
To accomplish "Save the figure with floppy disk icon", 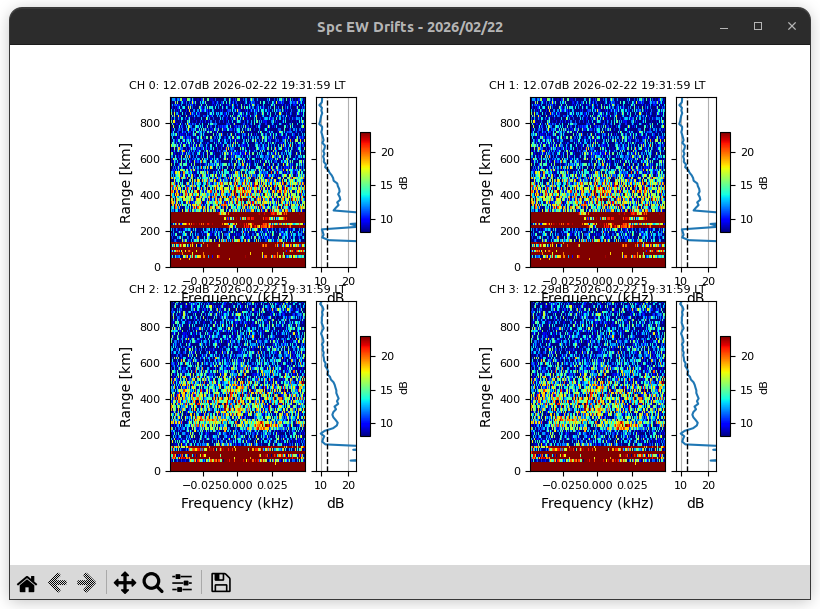I will click(221, 583).
